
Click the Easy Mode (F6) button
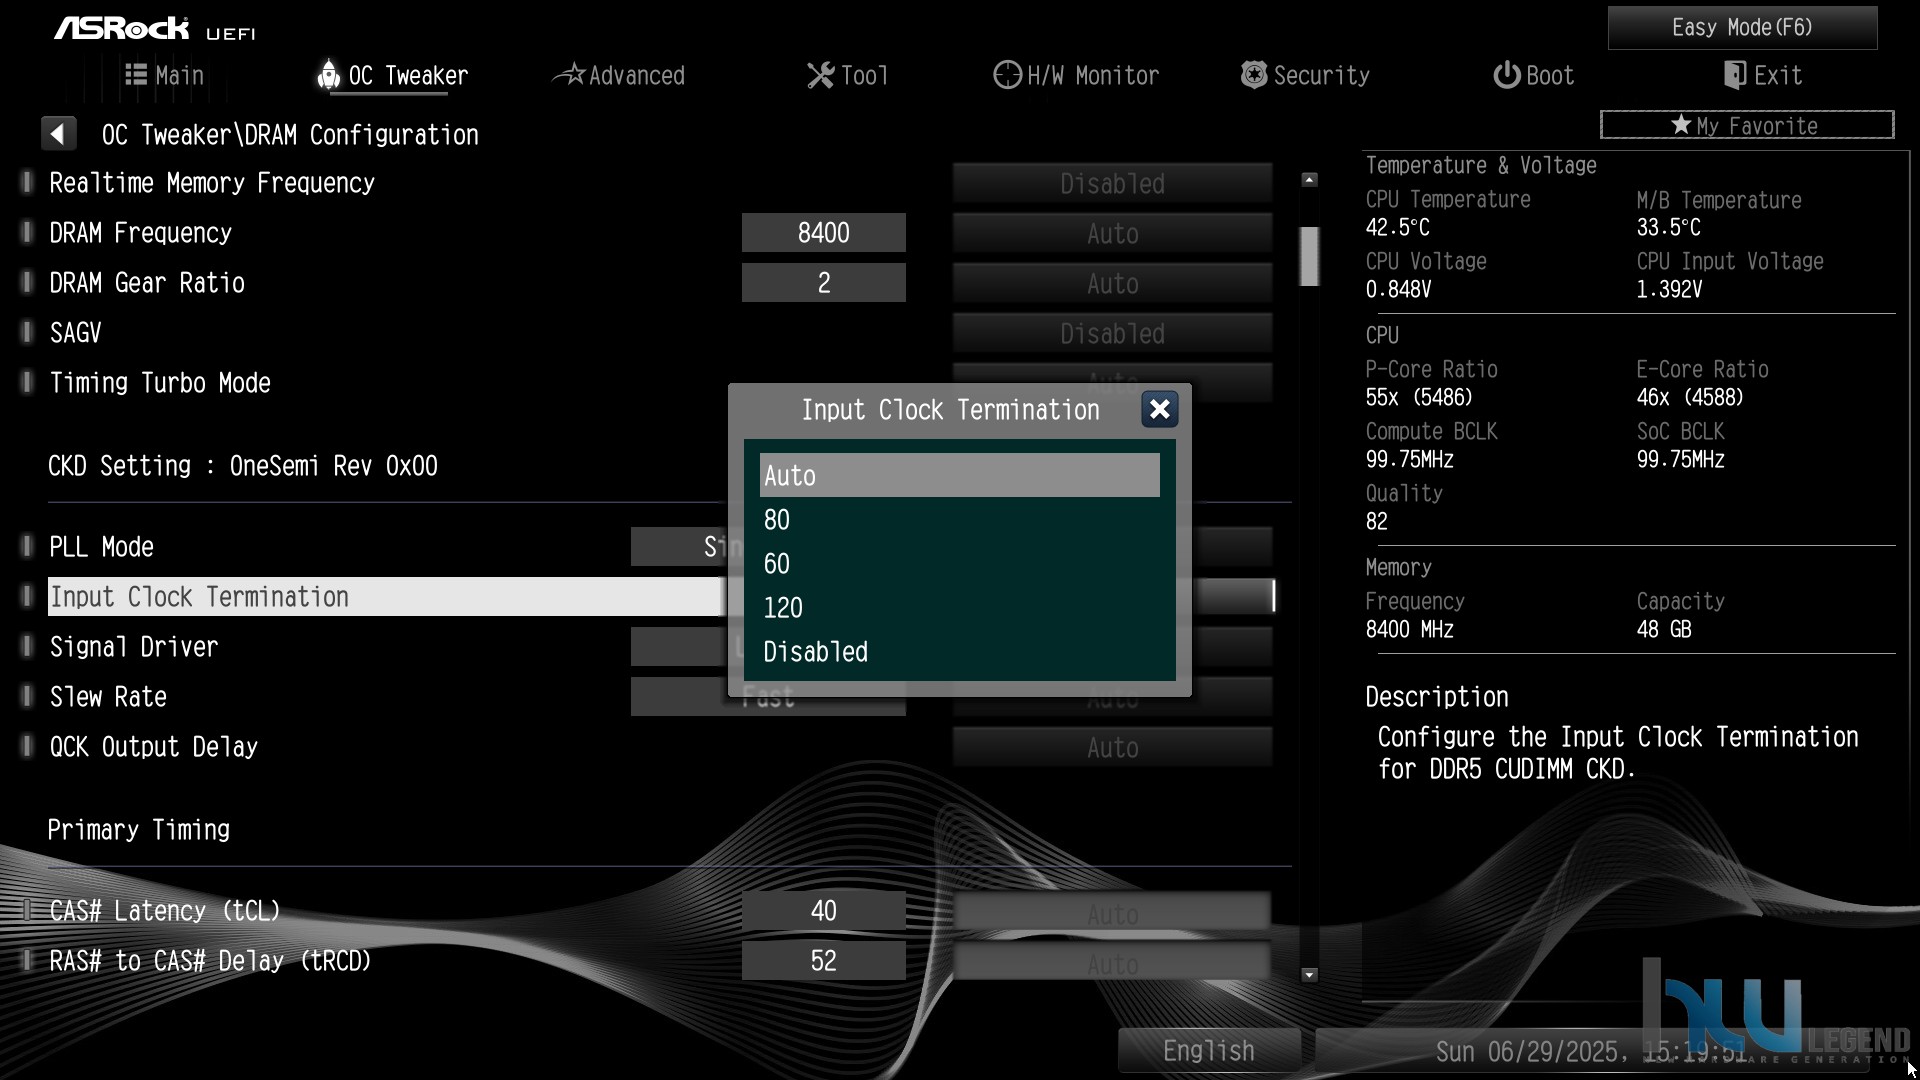(1742, 27)
